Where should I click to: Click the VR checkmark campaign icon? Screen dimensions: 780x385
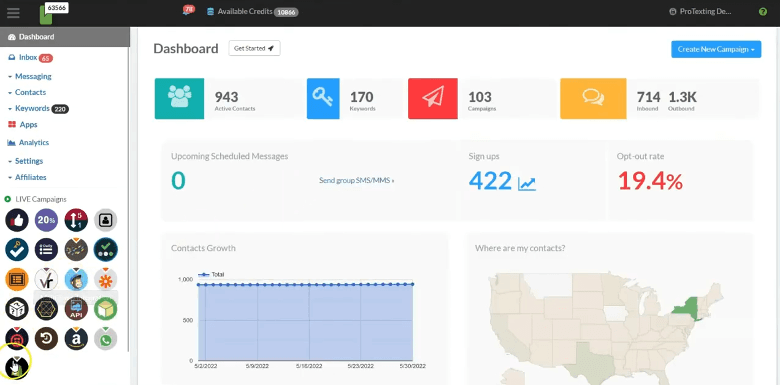pyautogui.click(x=46, y=280)
